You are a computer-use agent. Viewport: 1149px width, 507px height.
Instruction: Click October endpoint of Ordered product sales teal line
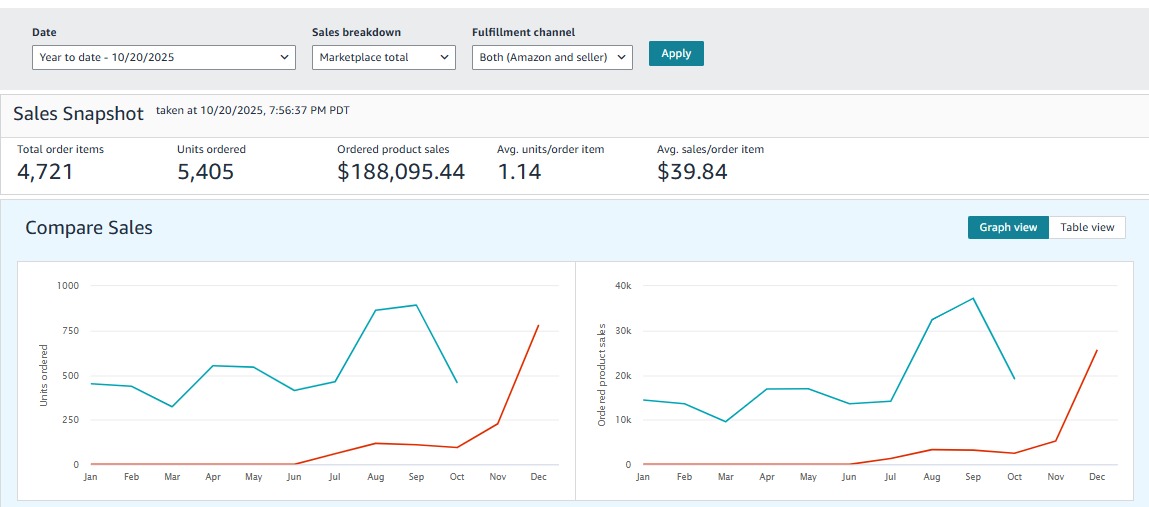[x=1014, y=378]
